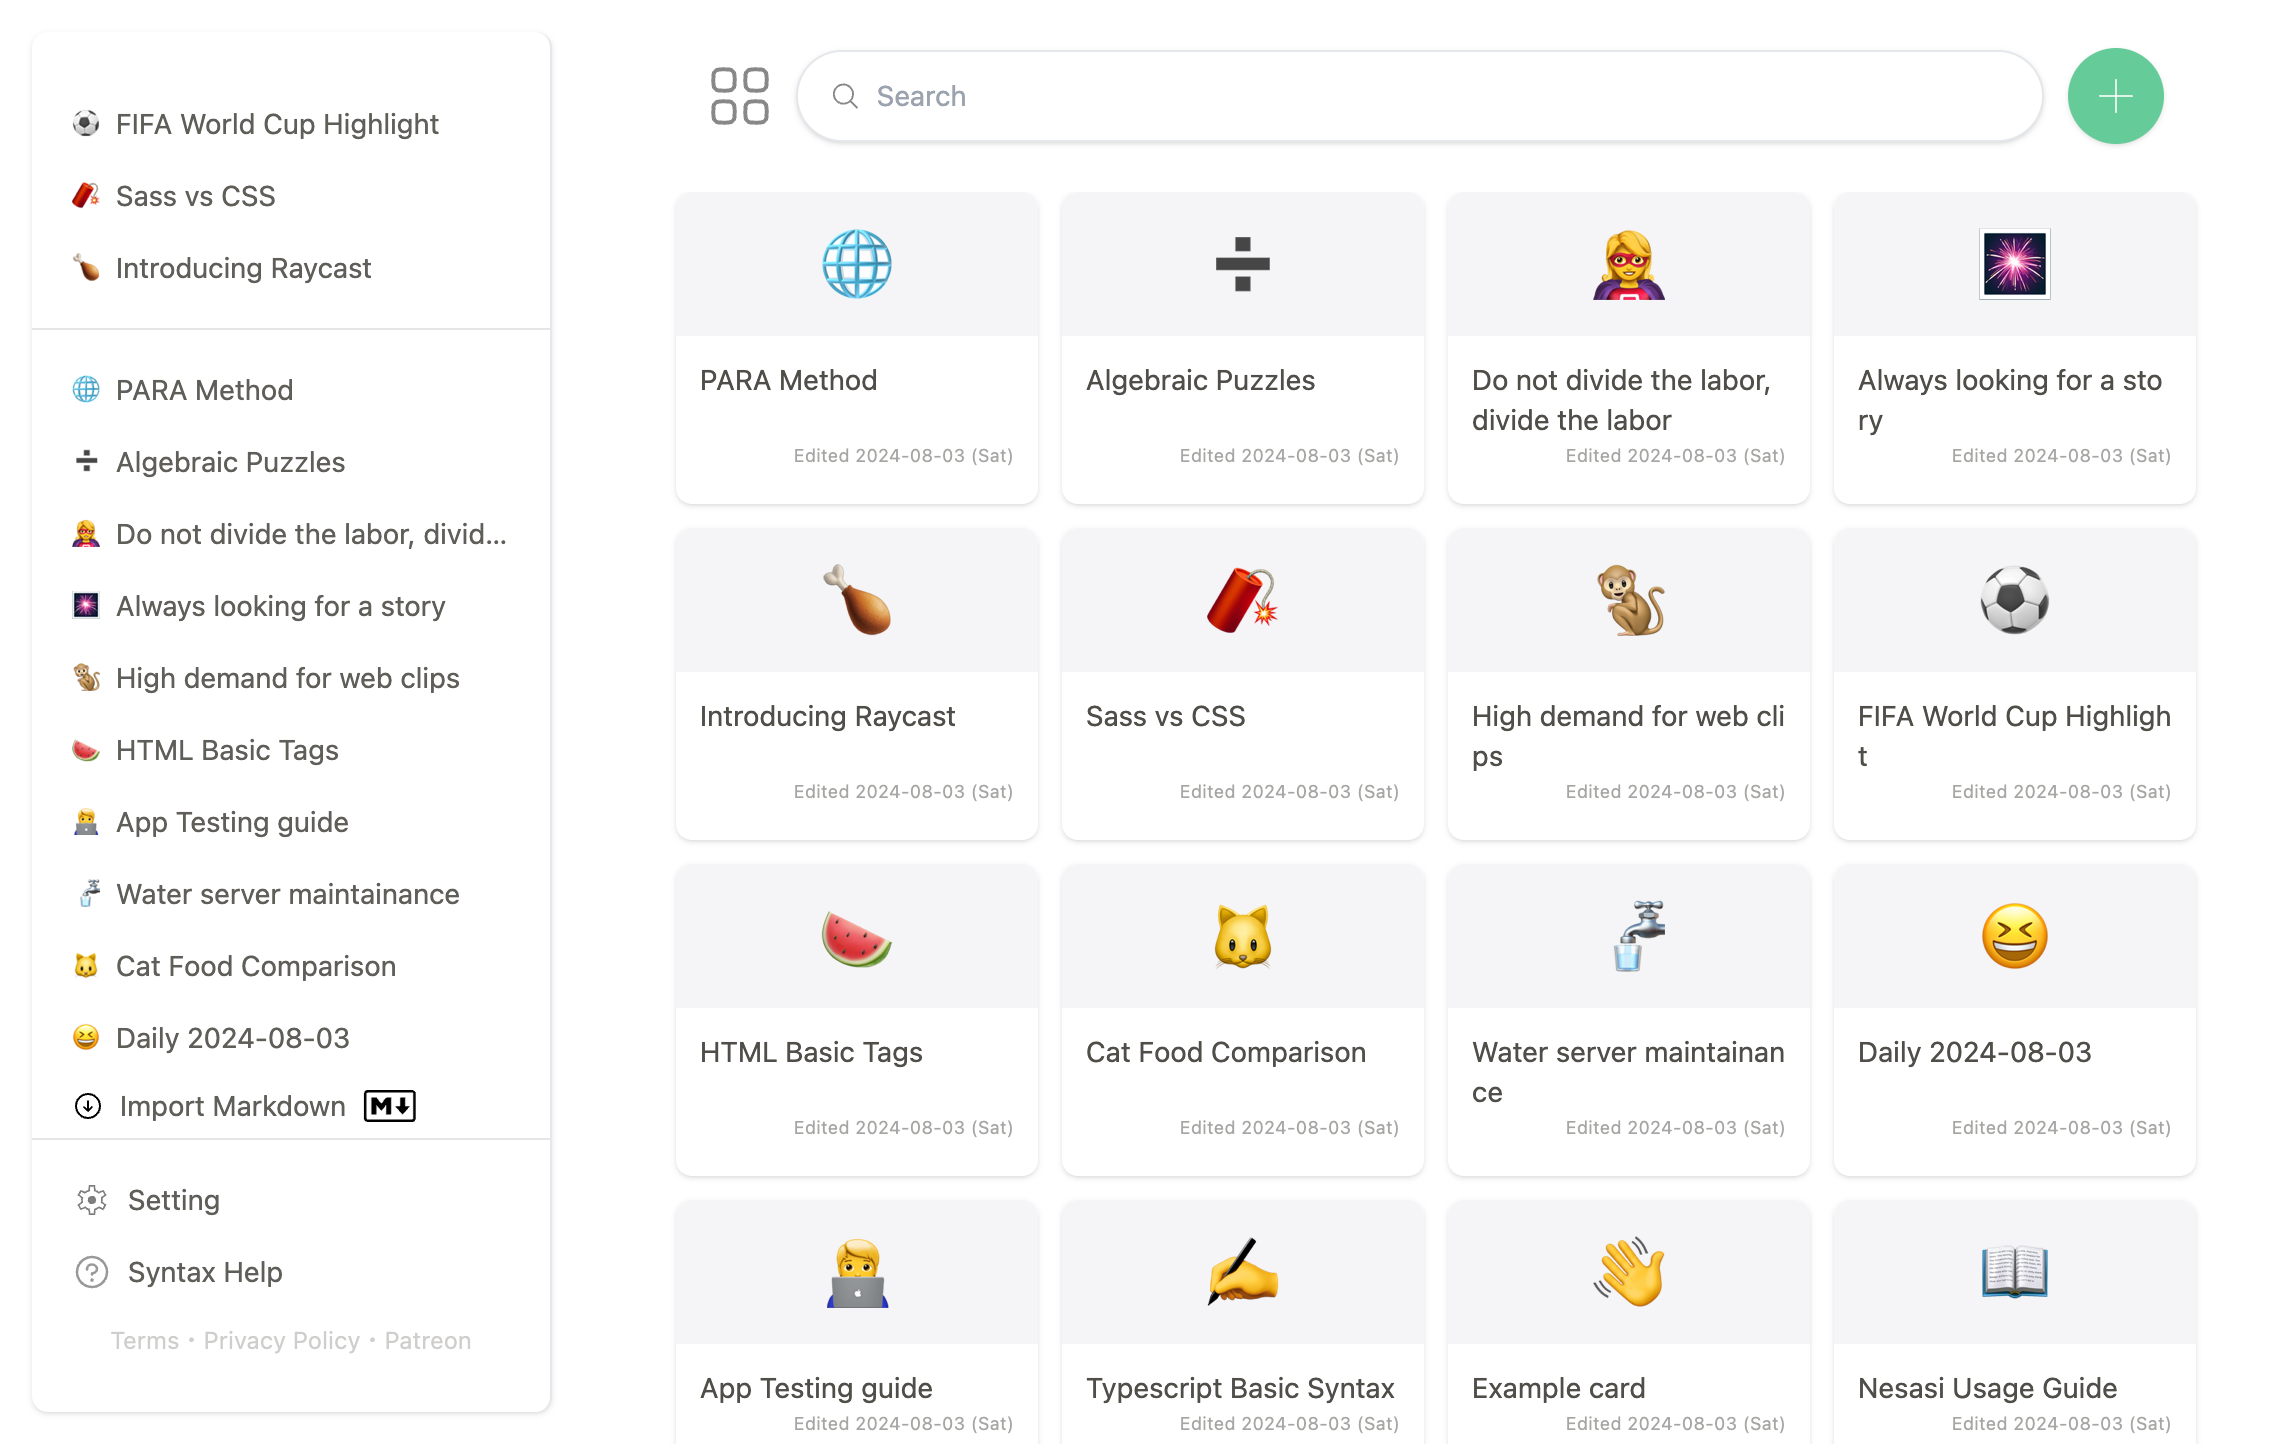Click the green plus new-note button
Viewport: 2288px width, 1444px height.
2115,96
